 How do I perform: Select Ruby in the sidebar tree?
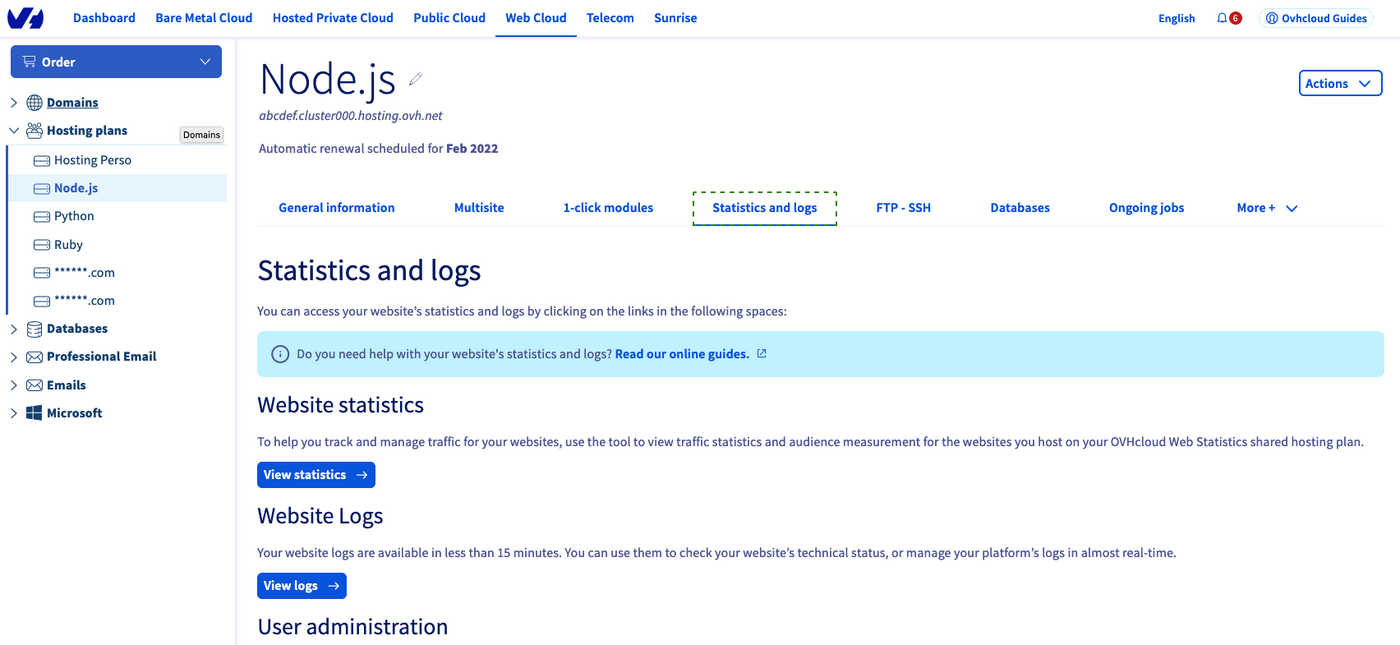(69, 244)
